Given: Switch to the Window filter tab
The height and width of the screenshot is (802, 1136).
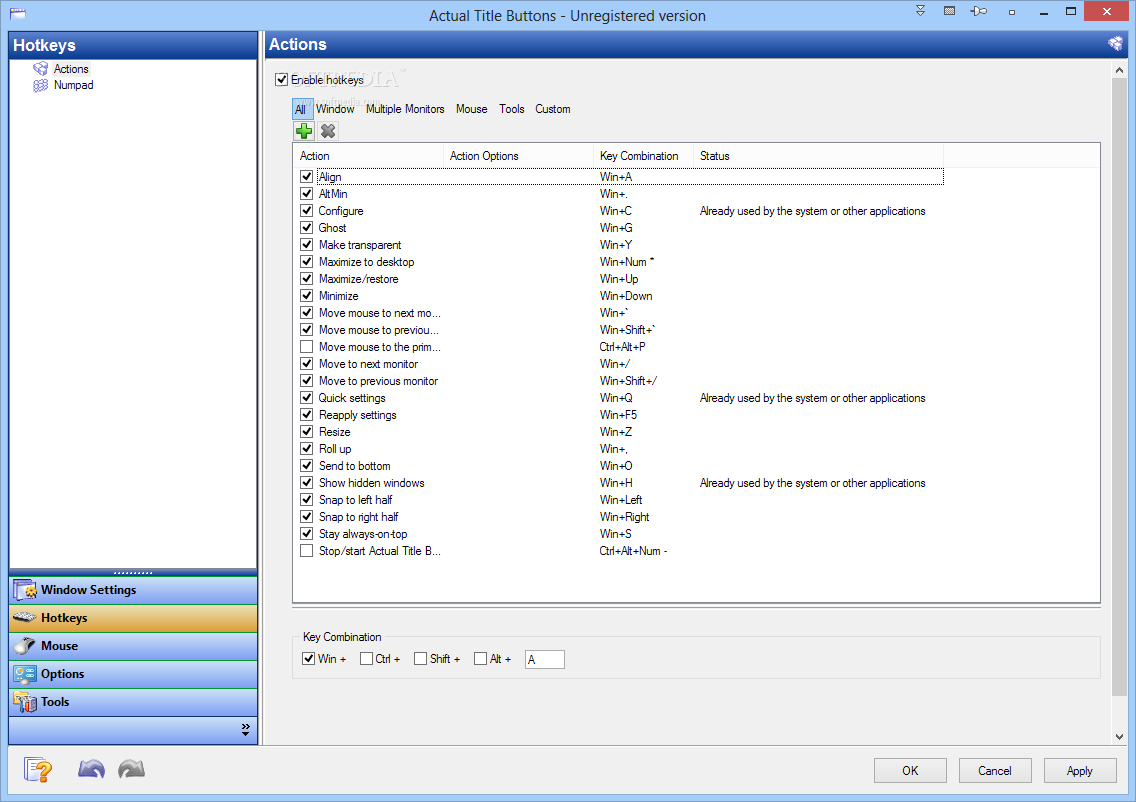Looking at the screenshot, I should (335, 109).
